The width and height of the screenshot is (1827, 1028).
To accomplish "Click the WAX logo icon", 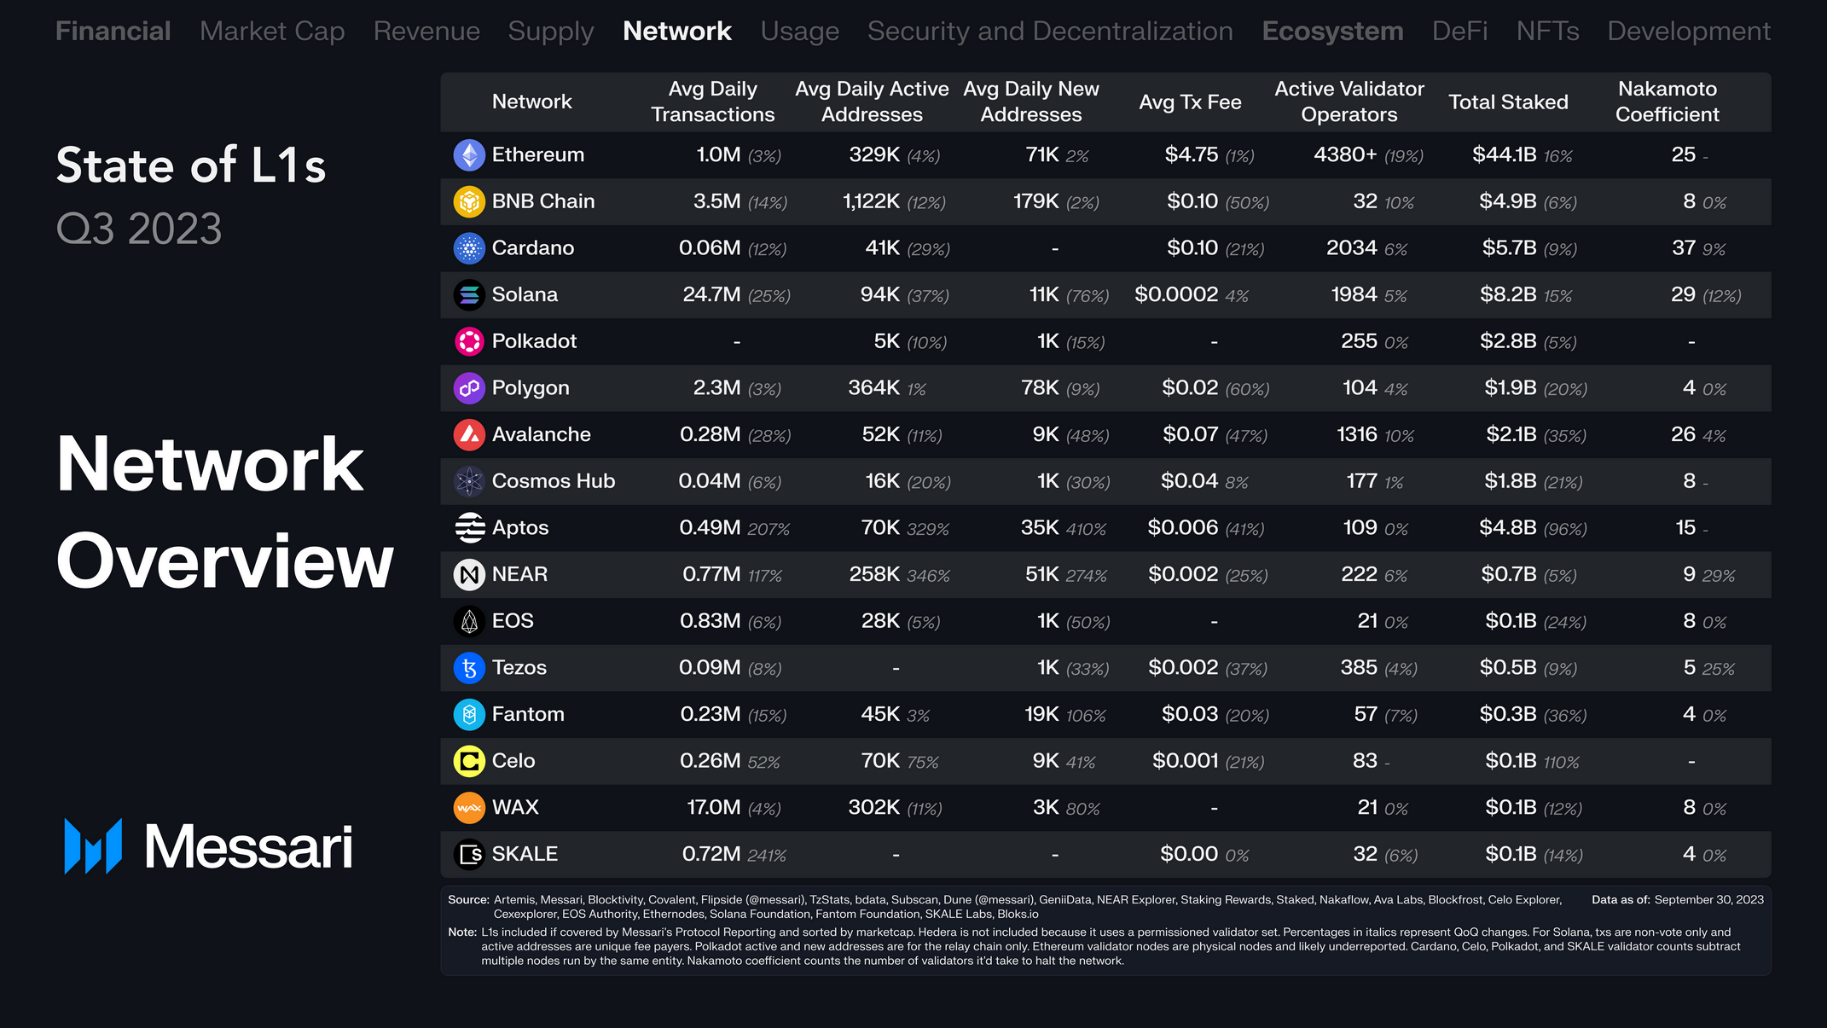I will (x=469, y=807).
